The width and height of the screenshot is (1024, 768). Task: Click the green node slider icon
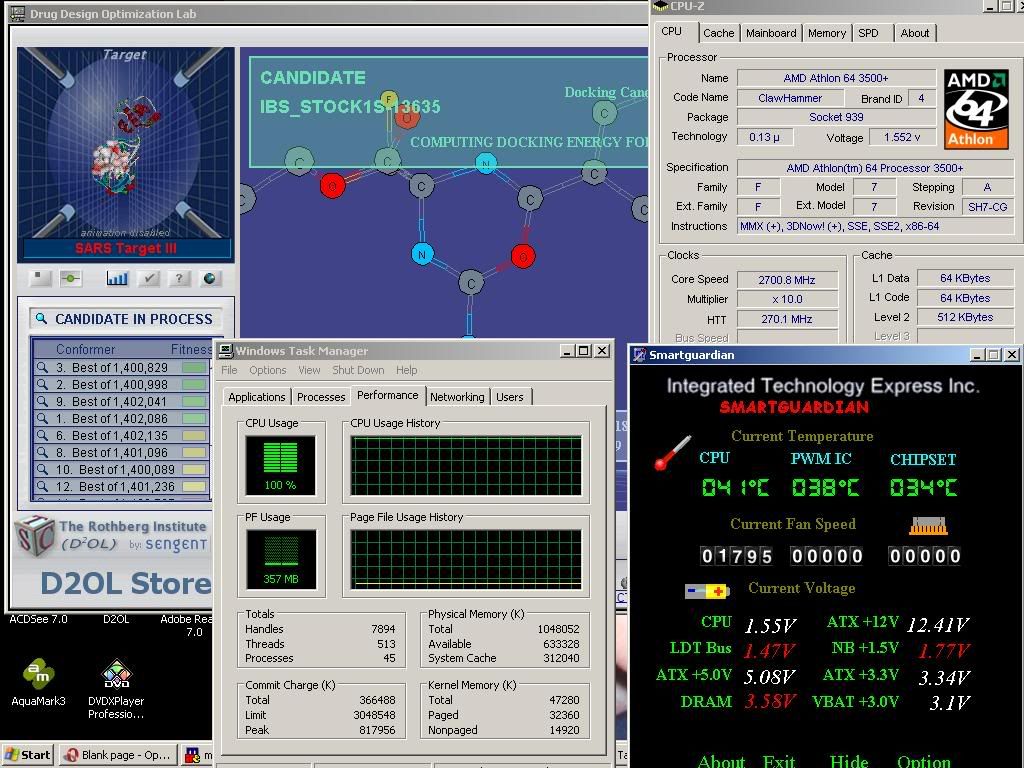point(70,279)
